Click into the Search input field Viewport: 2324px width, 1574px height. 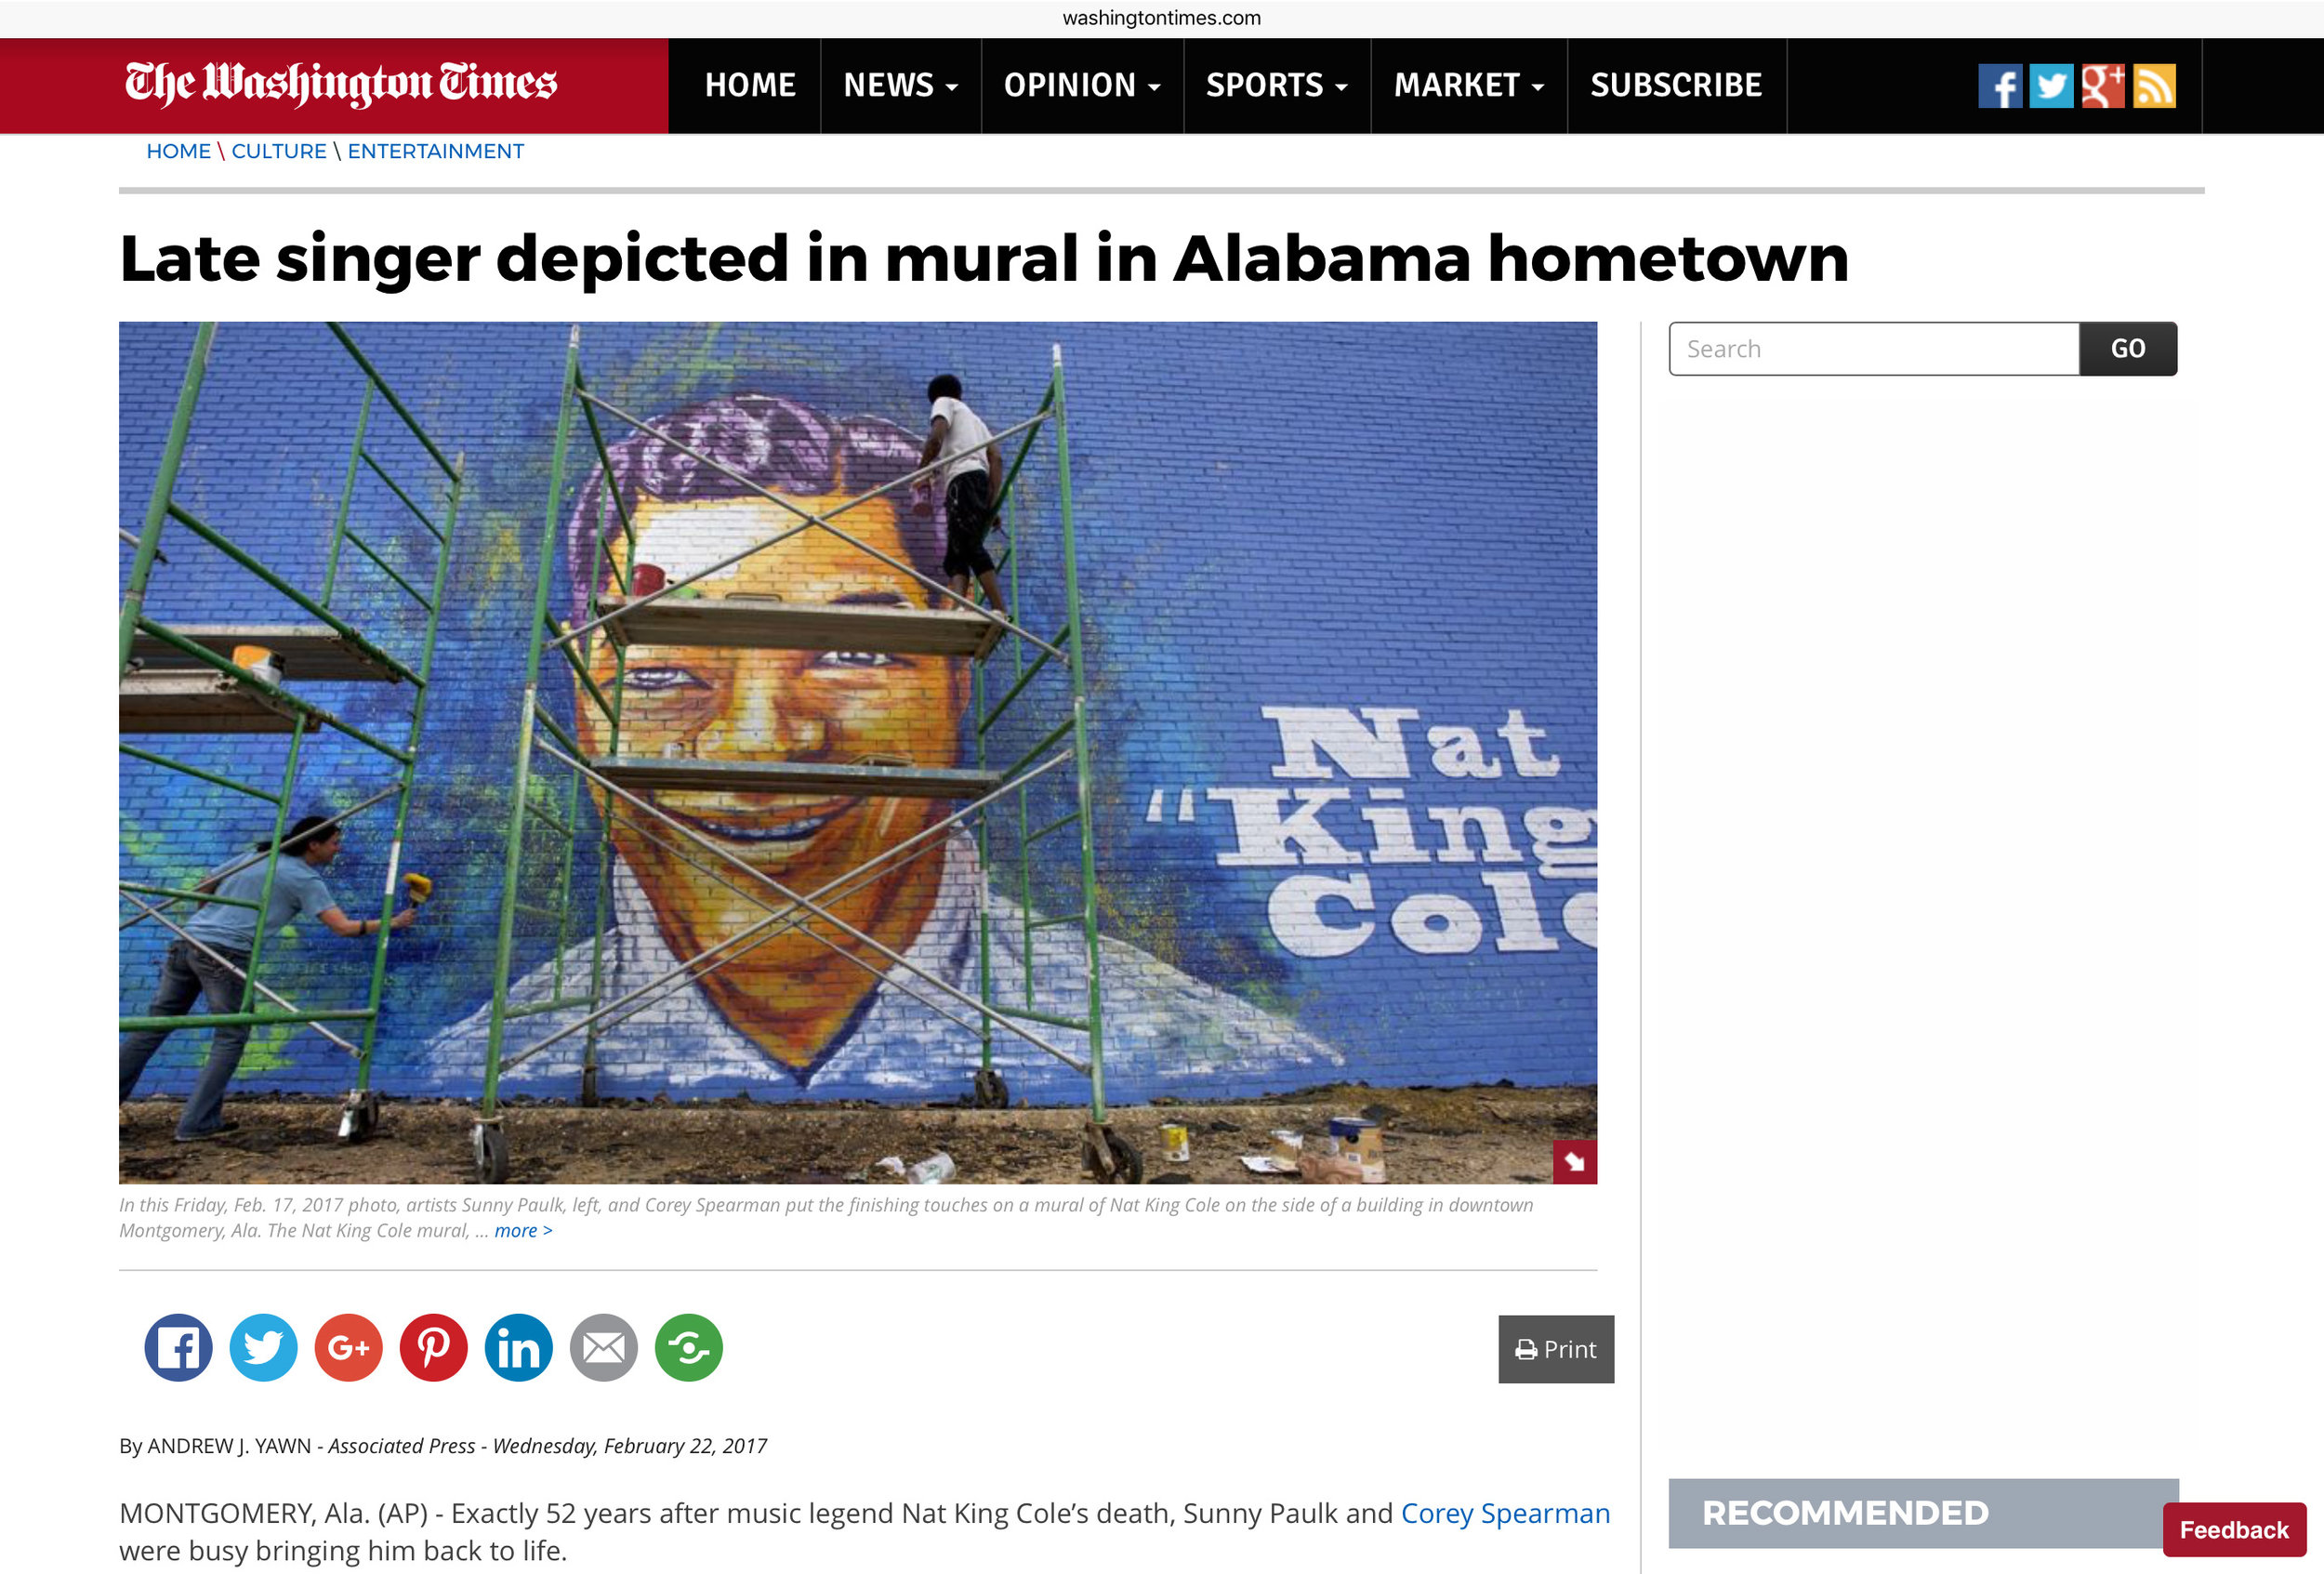coord(1874,349)
